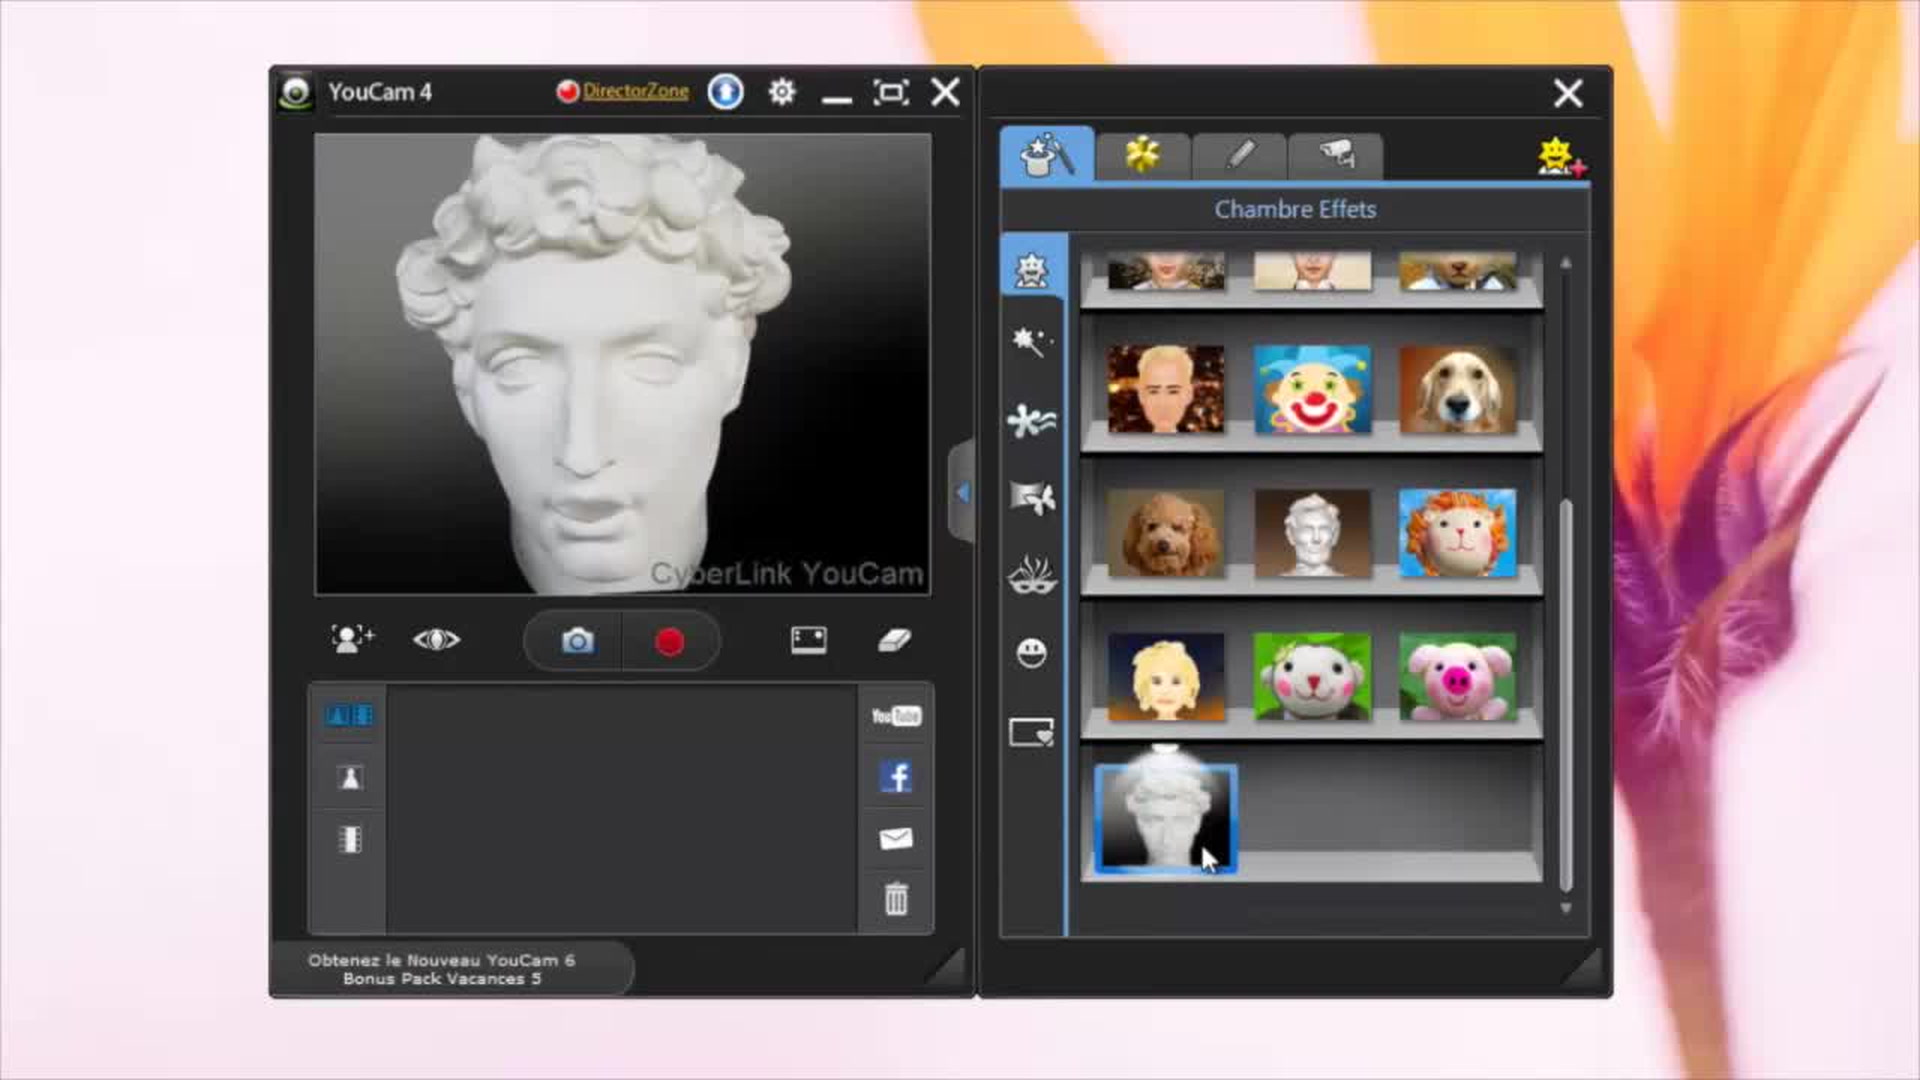Open the eraser tool to remove effects
The height and width of the screenshot is (1080, 1920).
895,641
